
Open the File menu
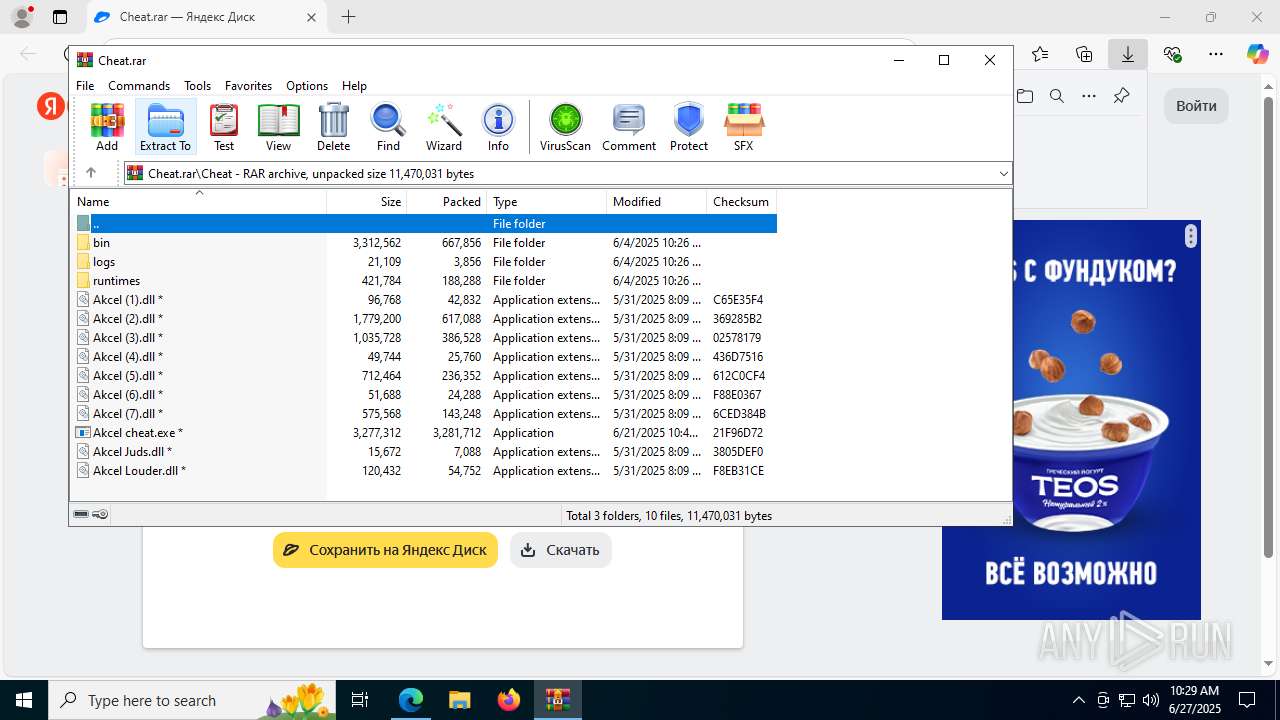click(85, 86)
